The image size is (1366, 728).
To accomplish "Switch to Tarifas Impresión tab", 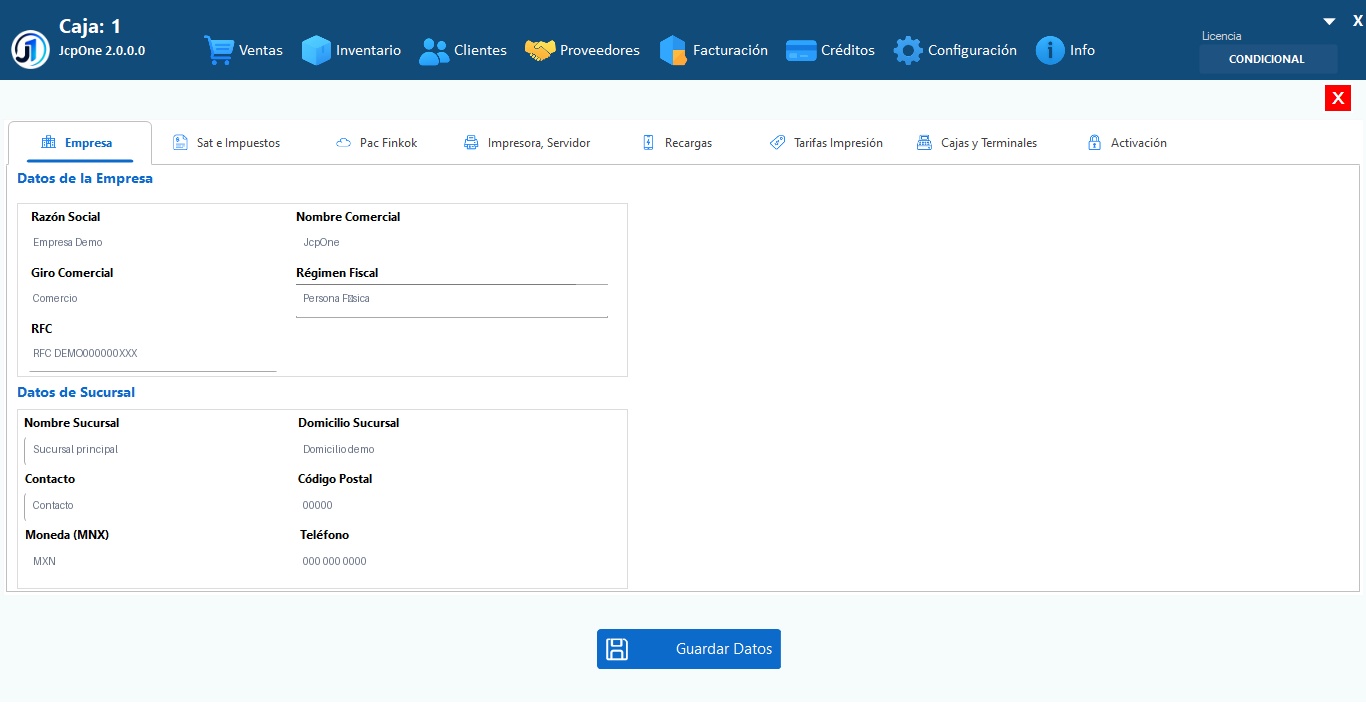I will click(x=826, y=143).
